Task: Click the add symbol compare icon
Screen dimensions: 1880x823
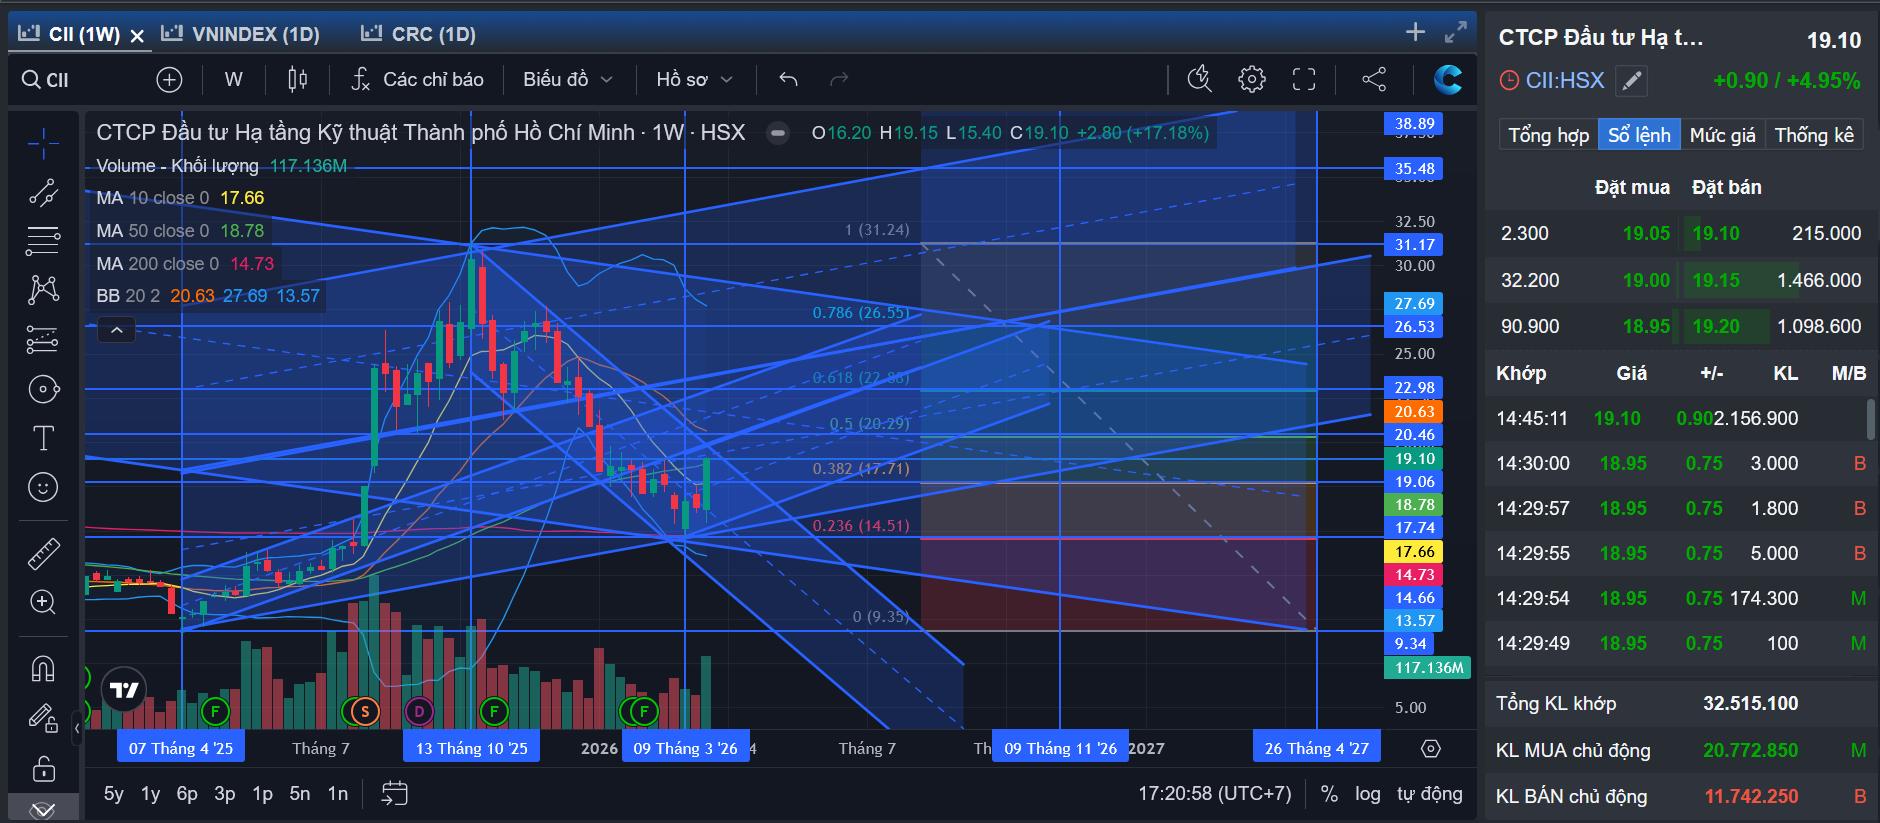Action: click(169, 80)
